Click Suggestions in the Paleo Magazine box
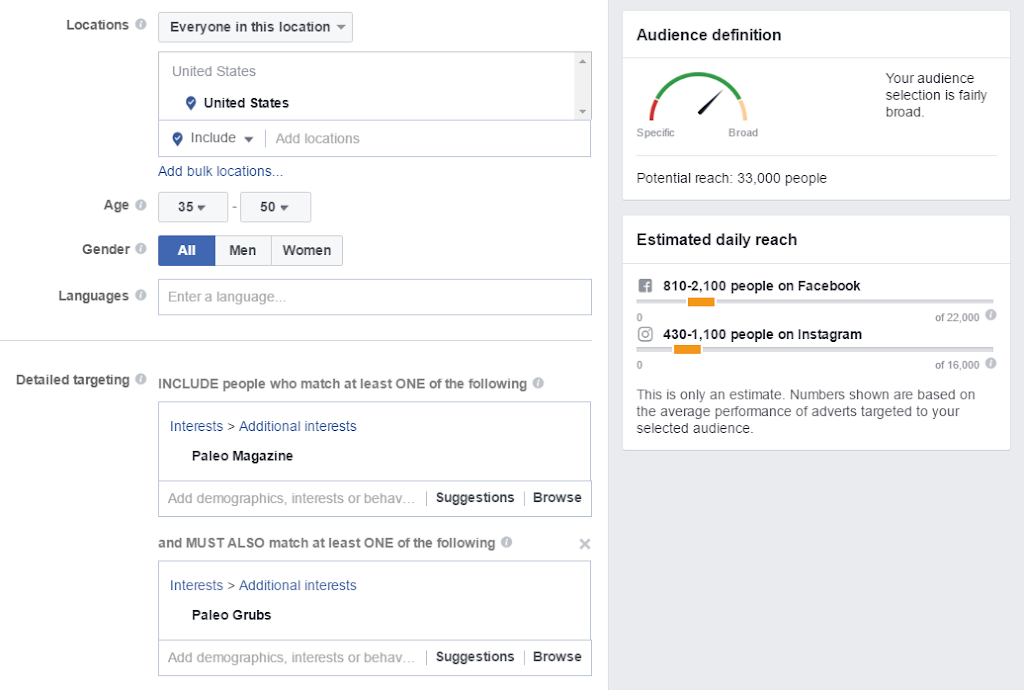Image resolution: width=1024 pixels, height=690 pixels. [x=475, y=497]
